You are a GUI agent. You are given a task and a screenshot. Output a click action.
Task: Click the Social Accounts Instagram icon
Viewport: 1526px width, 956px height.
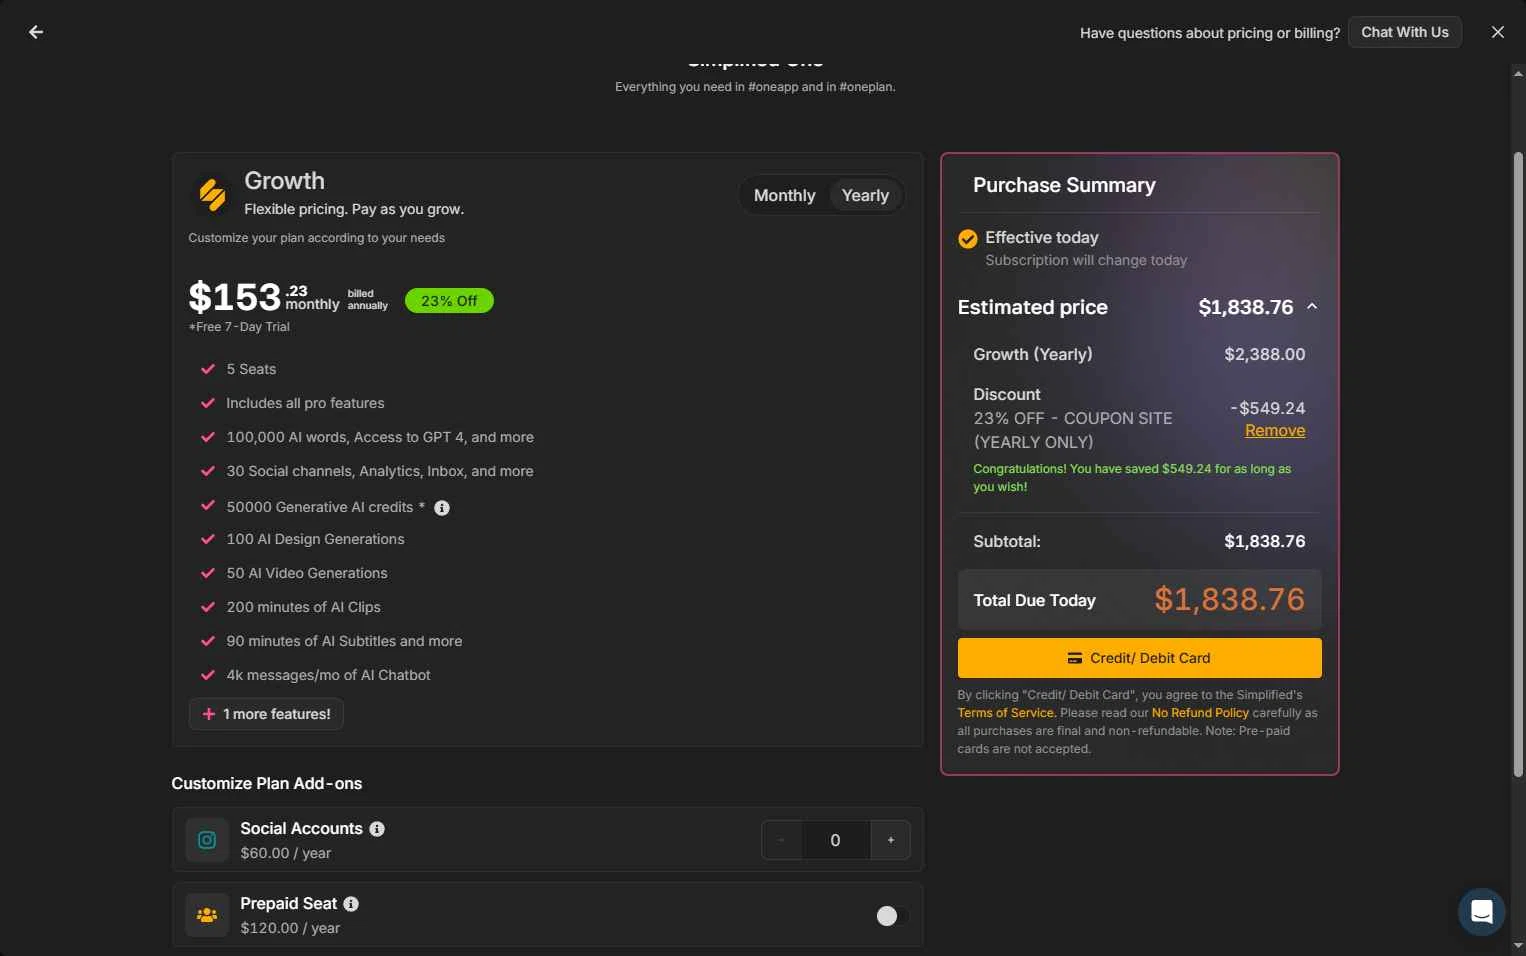click(x=207, y=840)
